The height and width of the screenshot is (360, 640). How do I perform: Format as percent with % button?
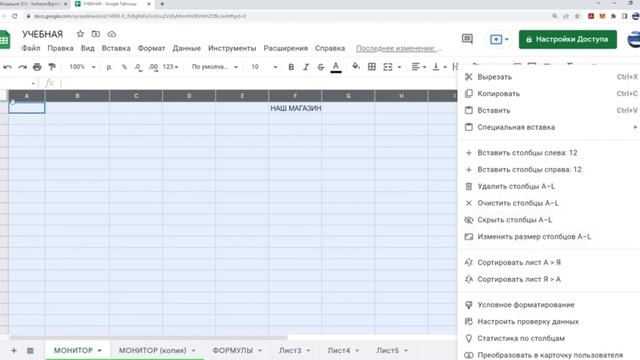pos(124,67)
